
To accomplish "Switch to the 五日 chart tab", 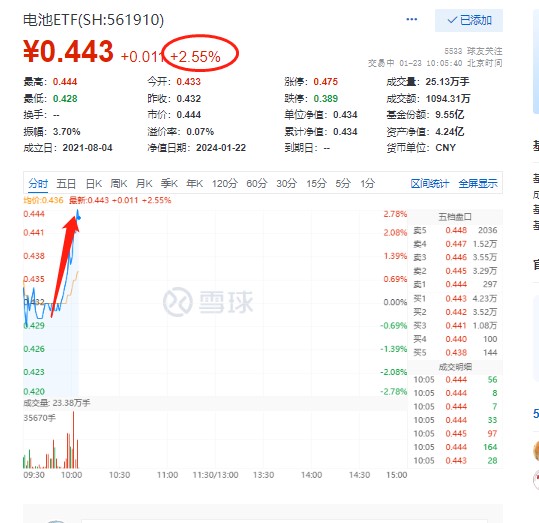I will pyautogui.click(x=66, y=184).
